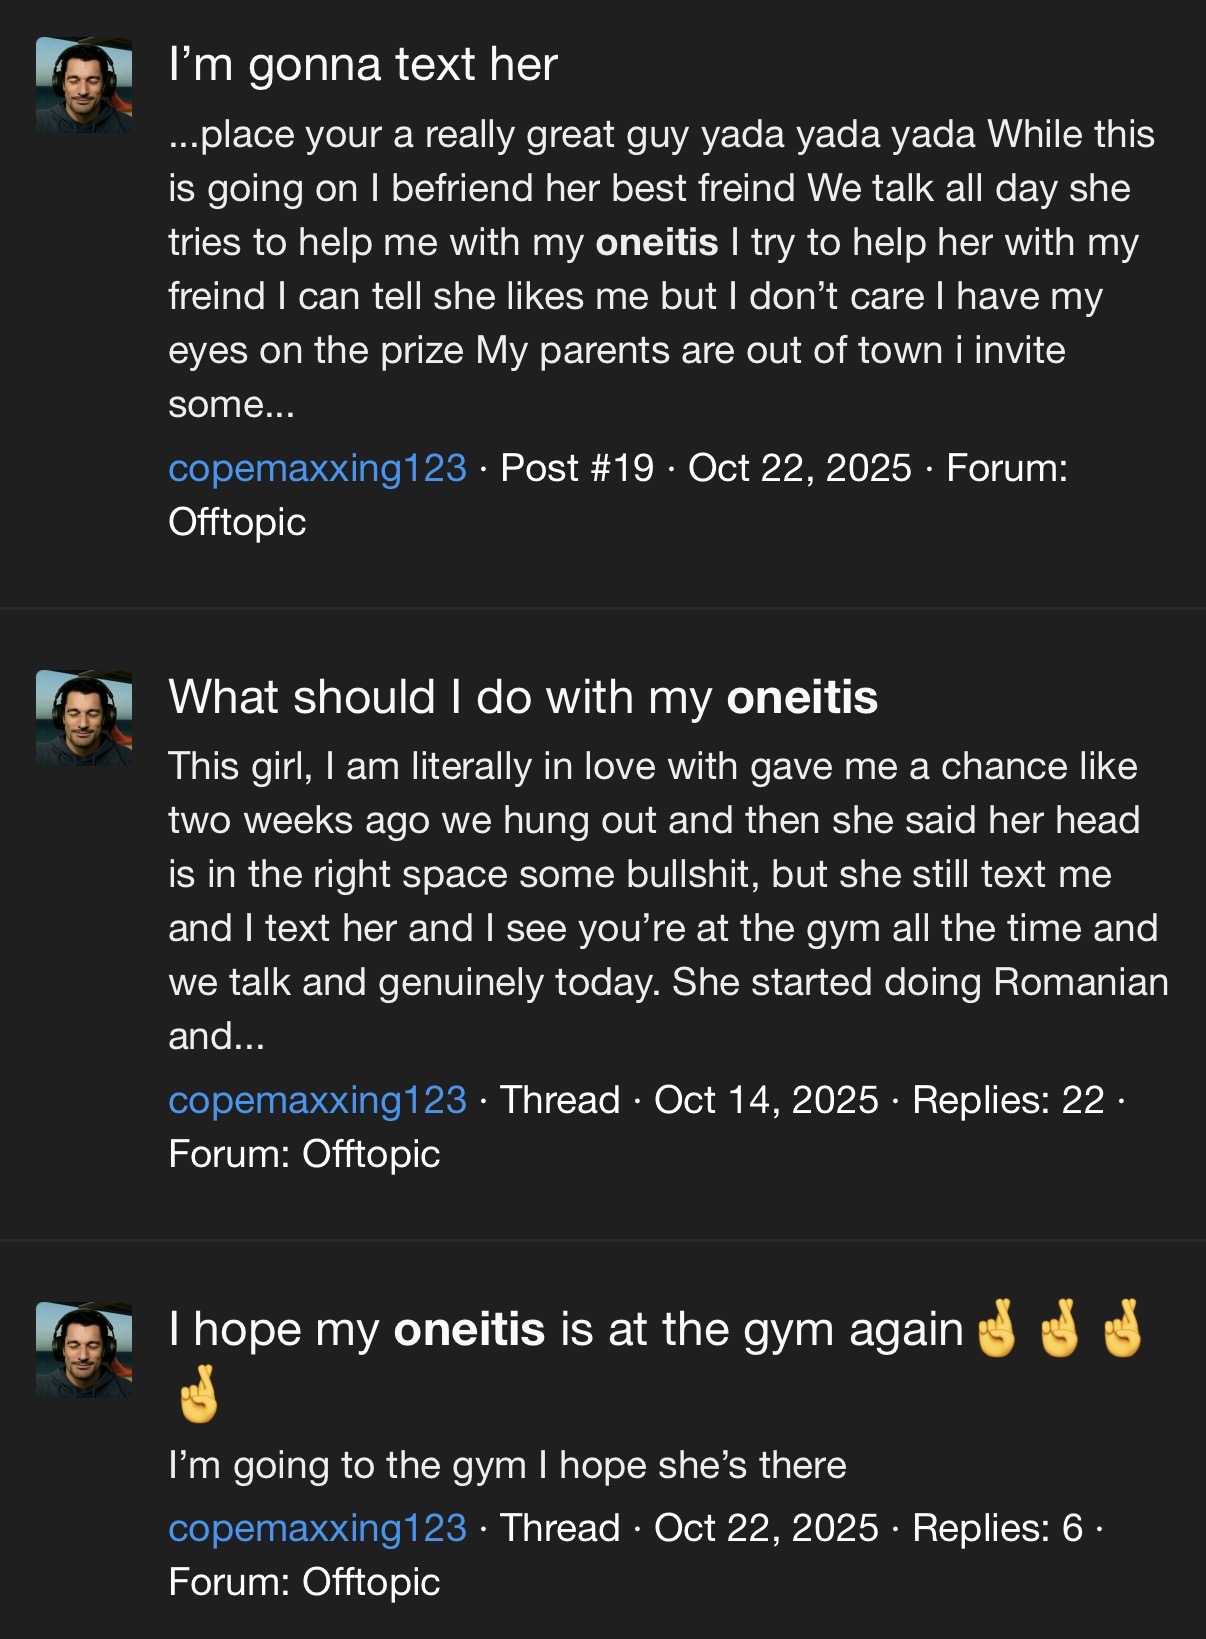This screenshot has width=1206, height=1639.
Task: Click the Oct 14, 2025 date
Action: point(766,1100)
